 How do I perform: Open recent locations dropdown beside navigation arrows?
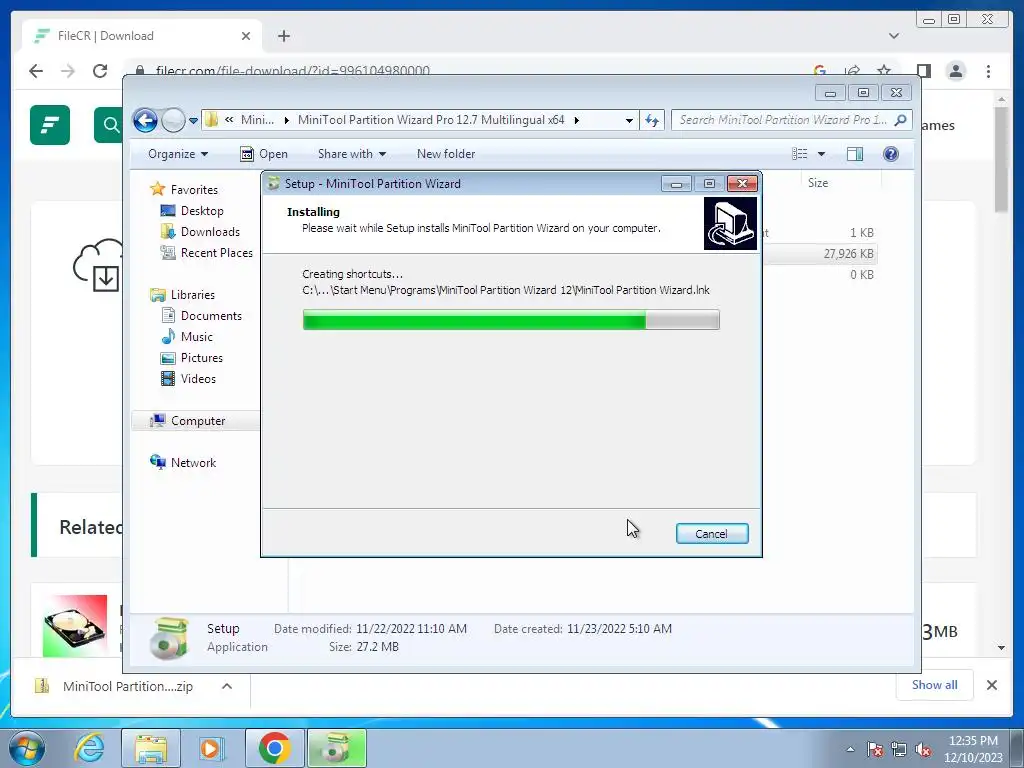[193, 121]
